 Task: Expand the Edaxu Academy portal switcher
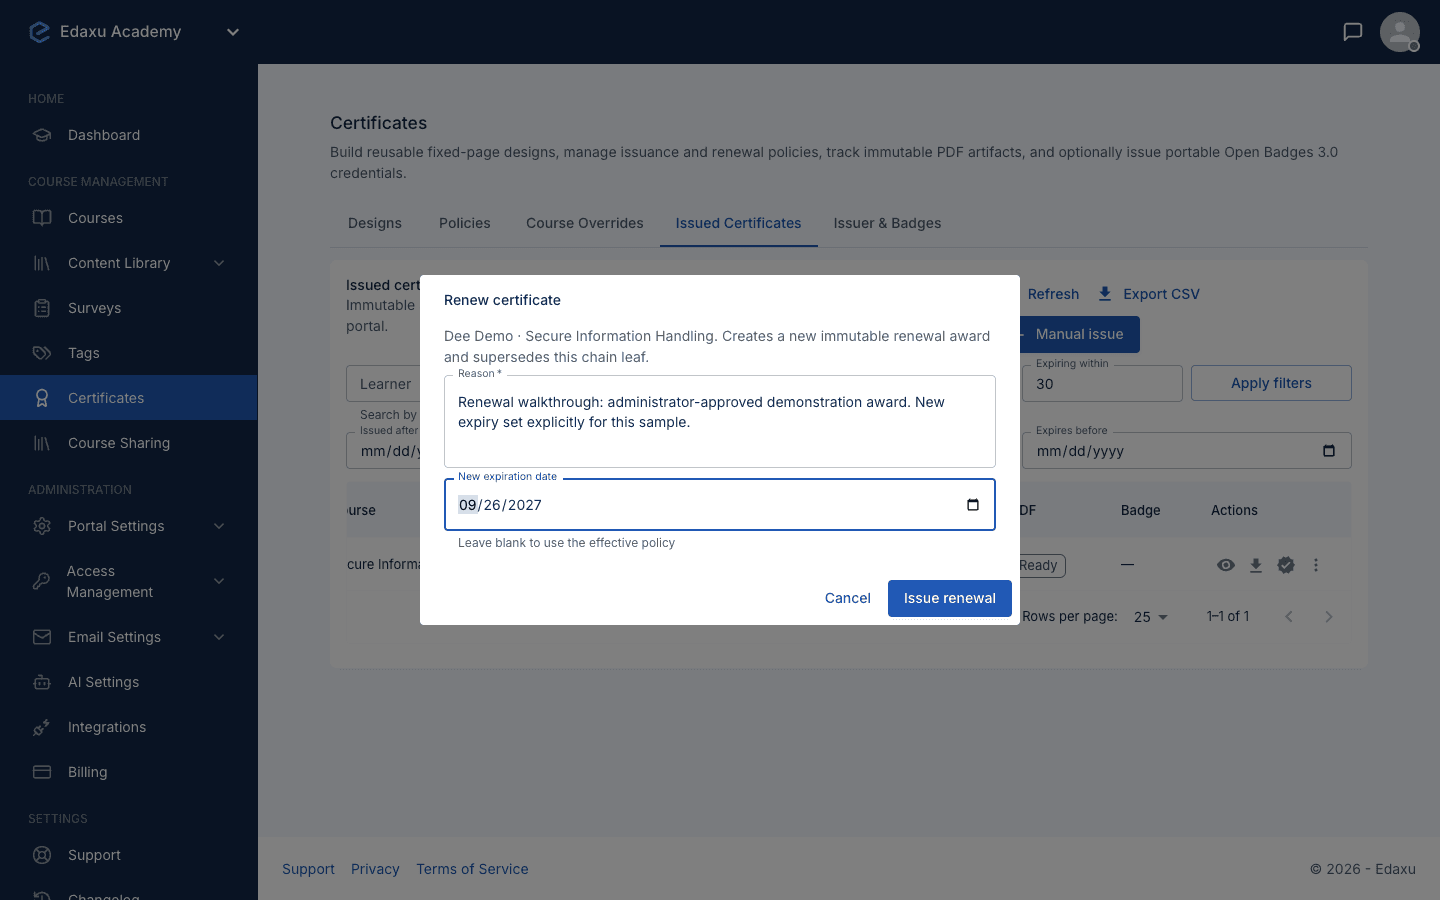pyautogui.click(x=233, y=32)
